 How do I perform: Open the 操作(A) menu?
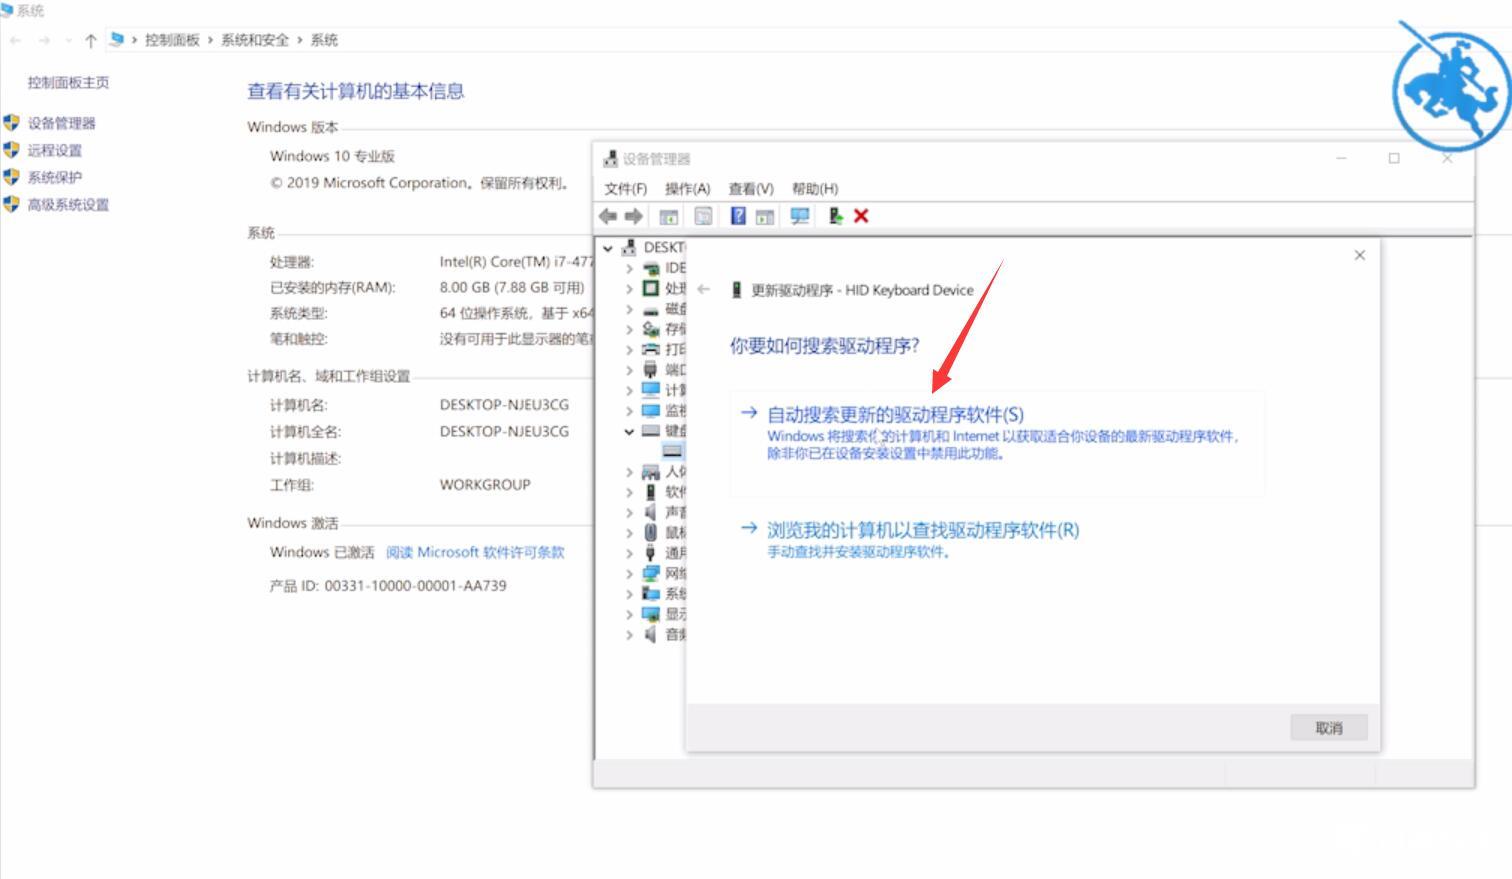point(687,188)
